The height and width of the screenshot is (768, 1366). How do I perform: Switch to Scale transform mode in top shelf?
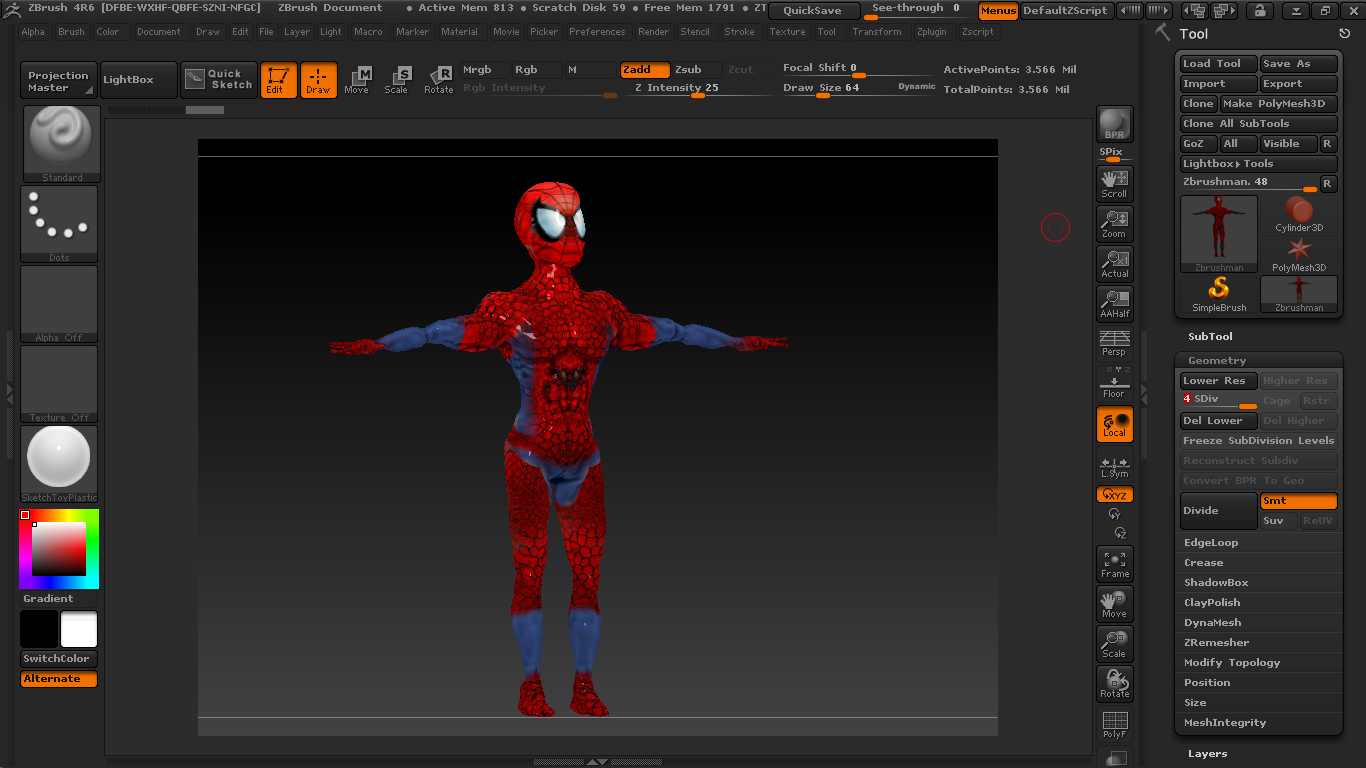coord(397,80)
